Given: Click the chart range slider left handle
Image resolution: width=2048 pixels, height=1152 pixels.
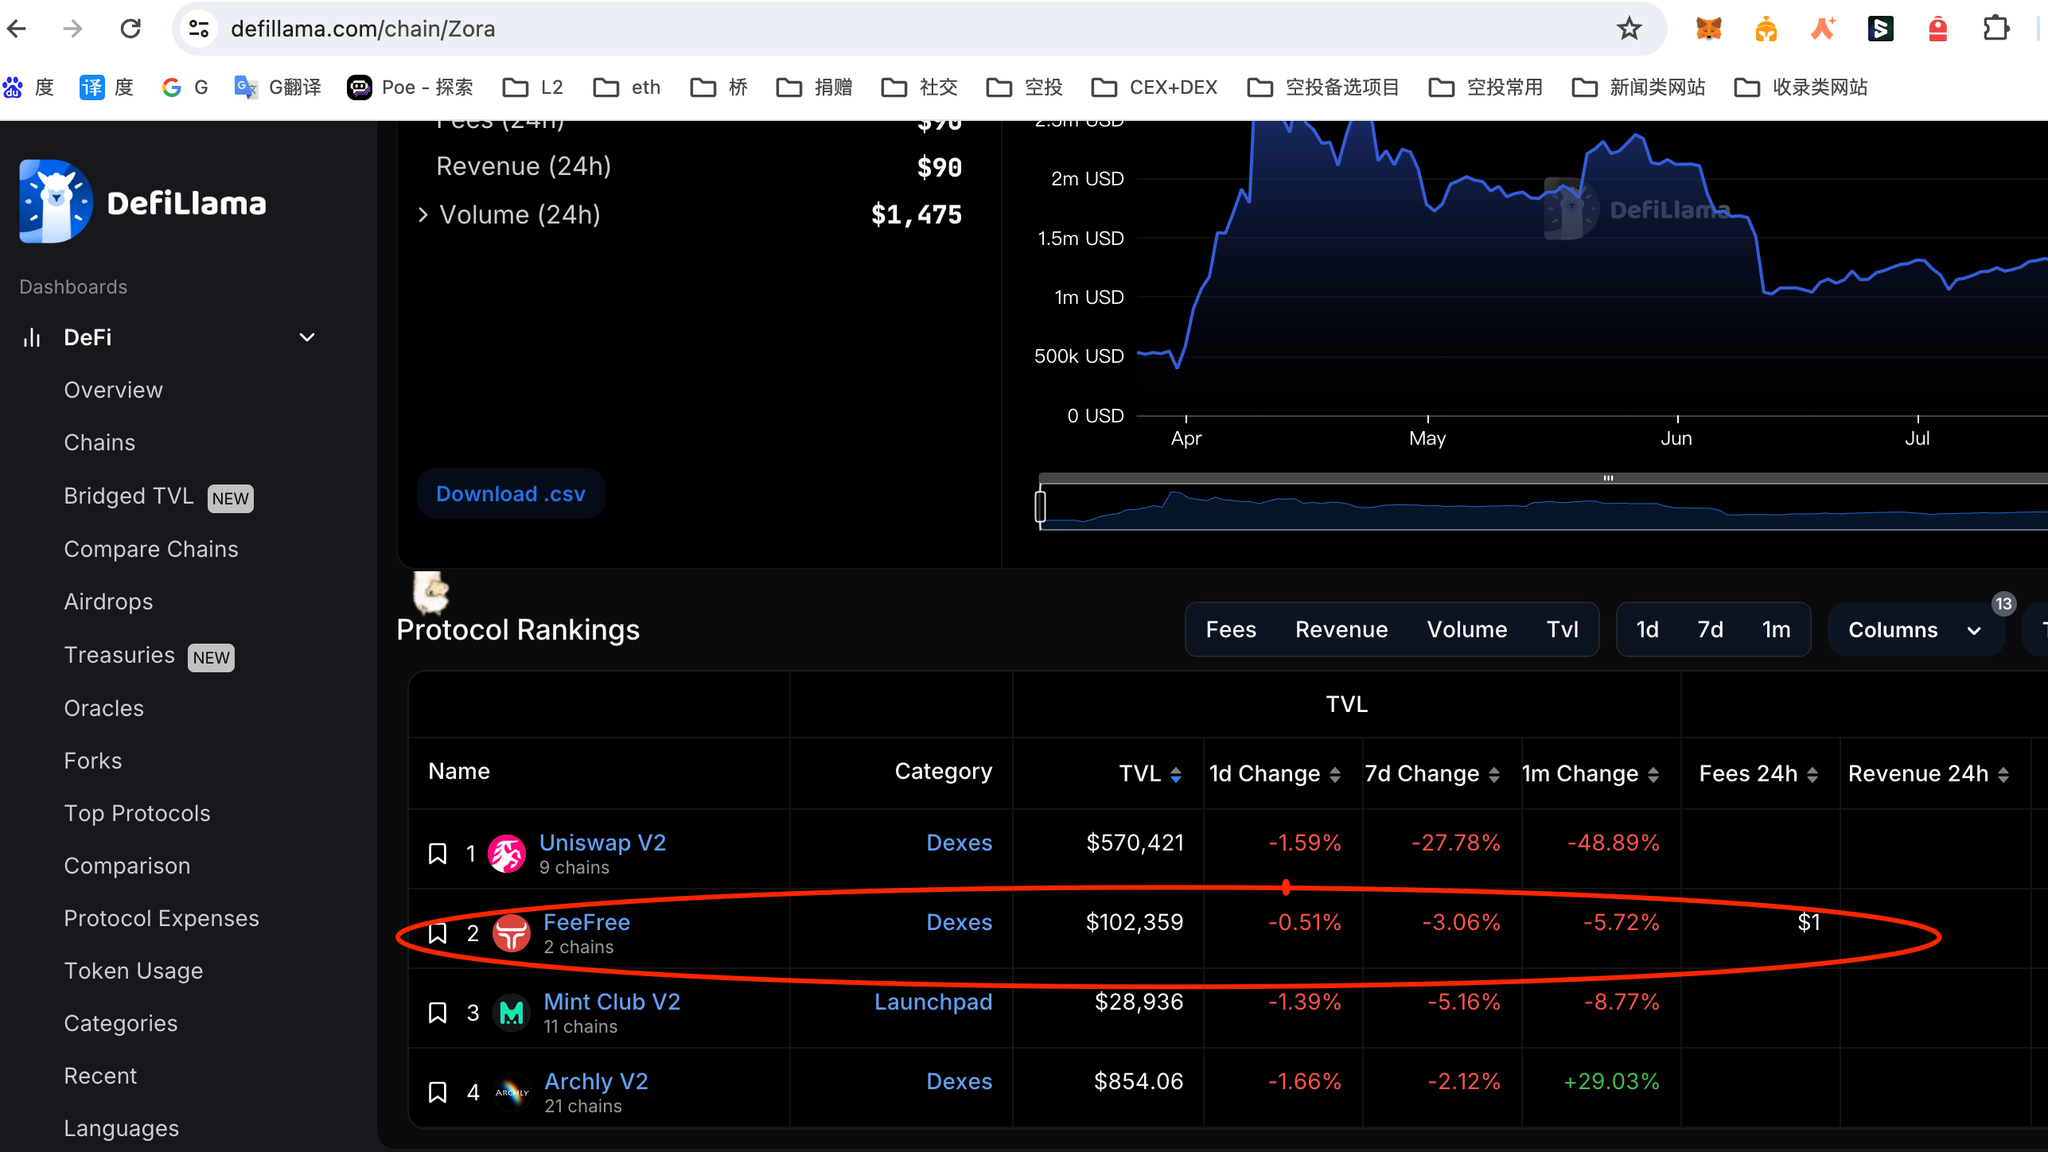Looking at the screenshot, I should coord(1040,505).
